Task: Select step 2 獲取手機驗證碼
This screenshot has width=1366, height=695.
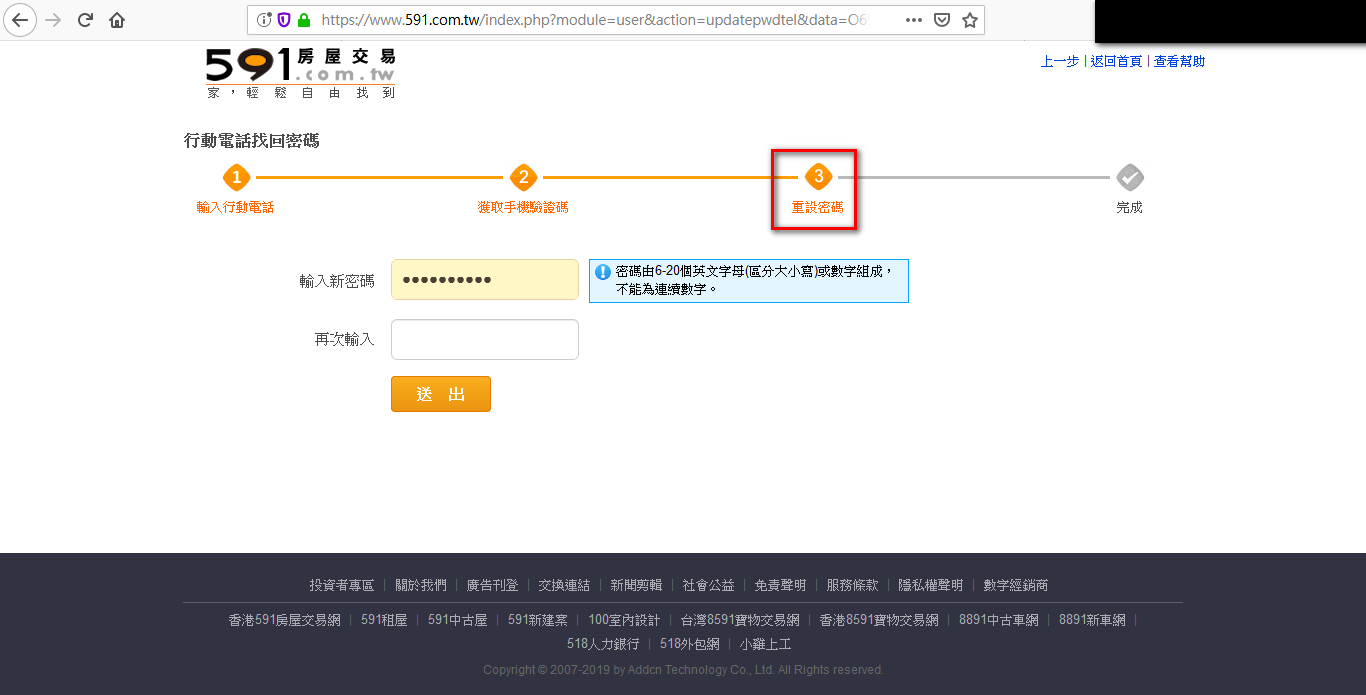Action: click(523, 189)
